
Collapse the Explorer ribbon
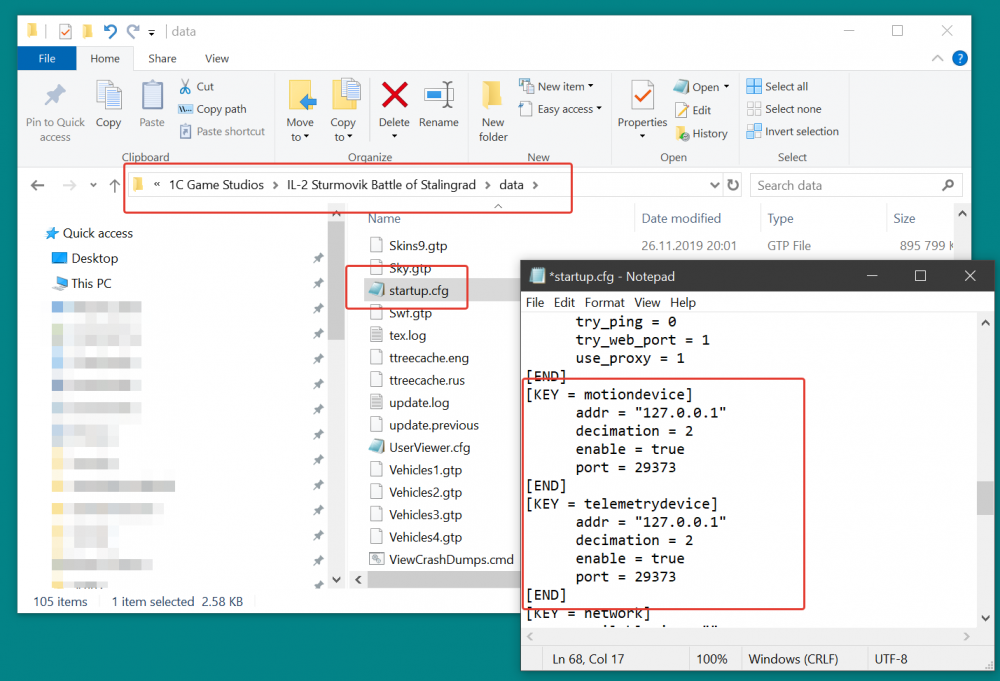pos(937,58)
